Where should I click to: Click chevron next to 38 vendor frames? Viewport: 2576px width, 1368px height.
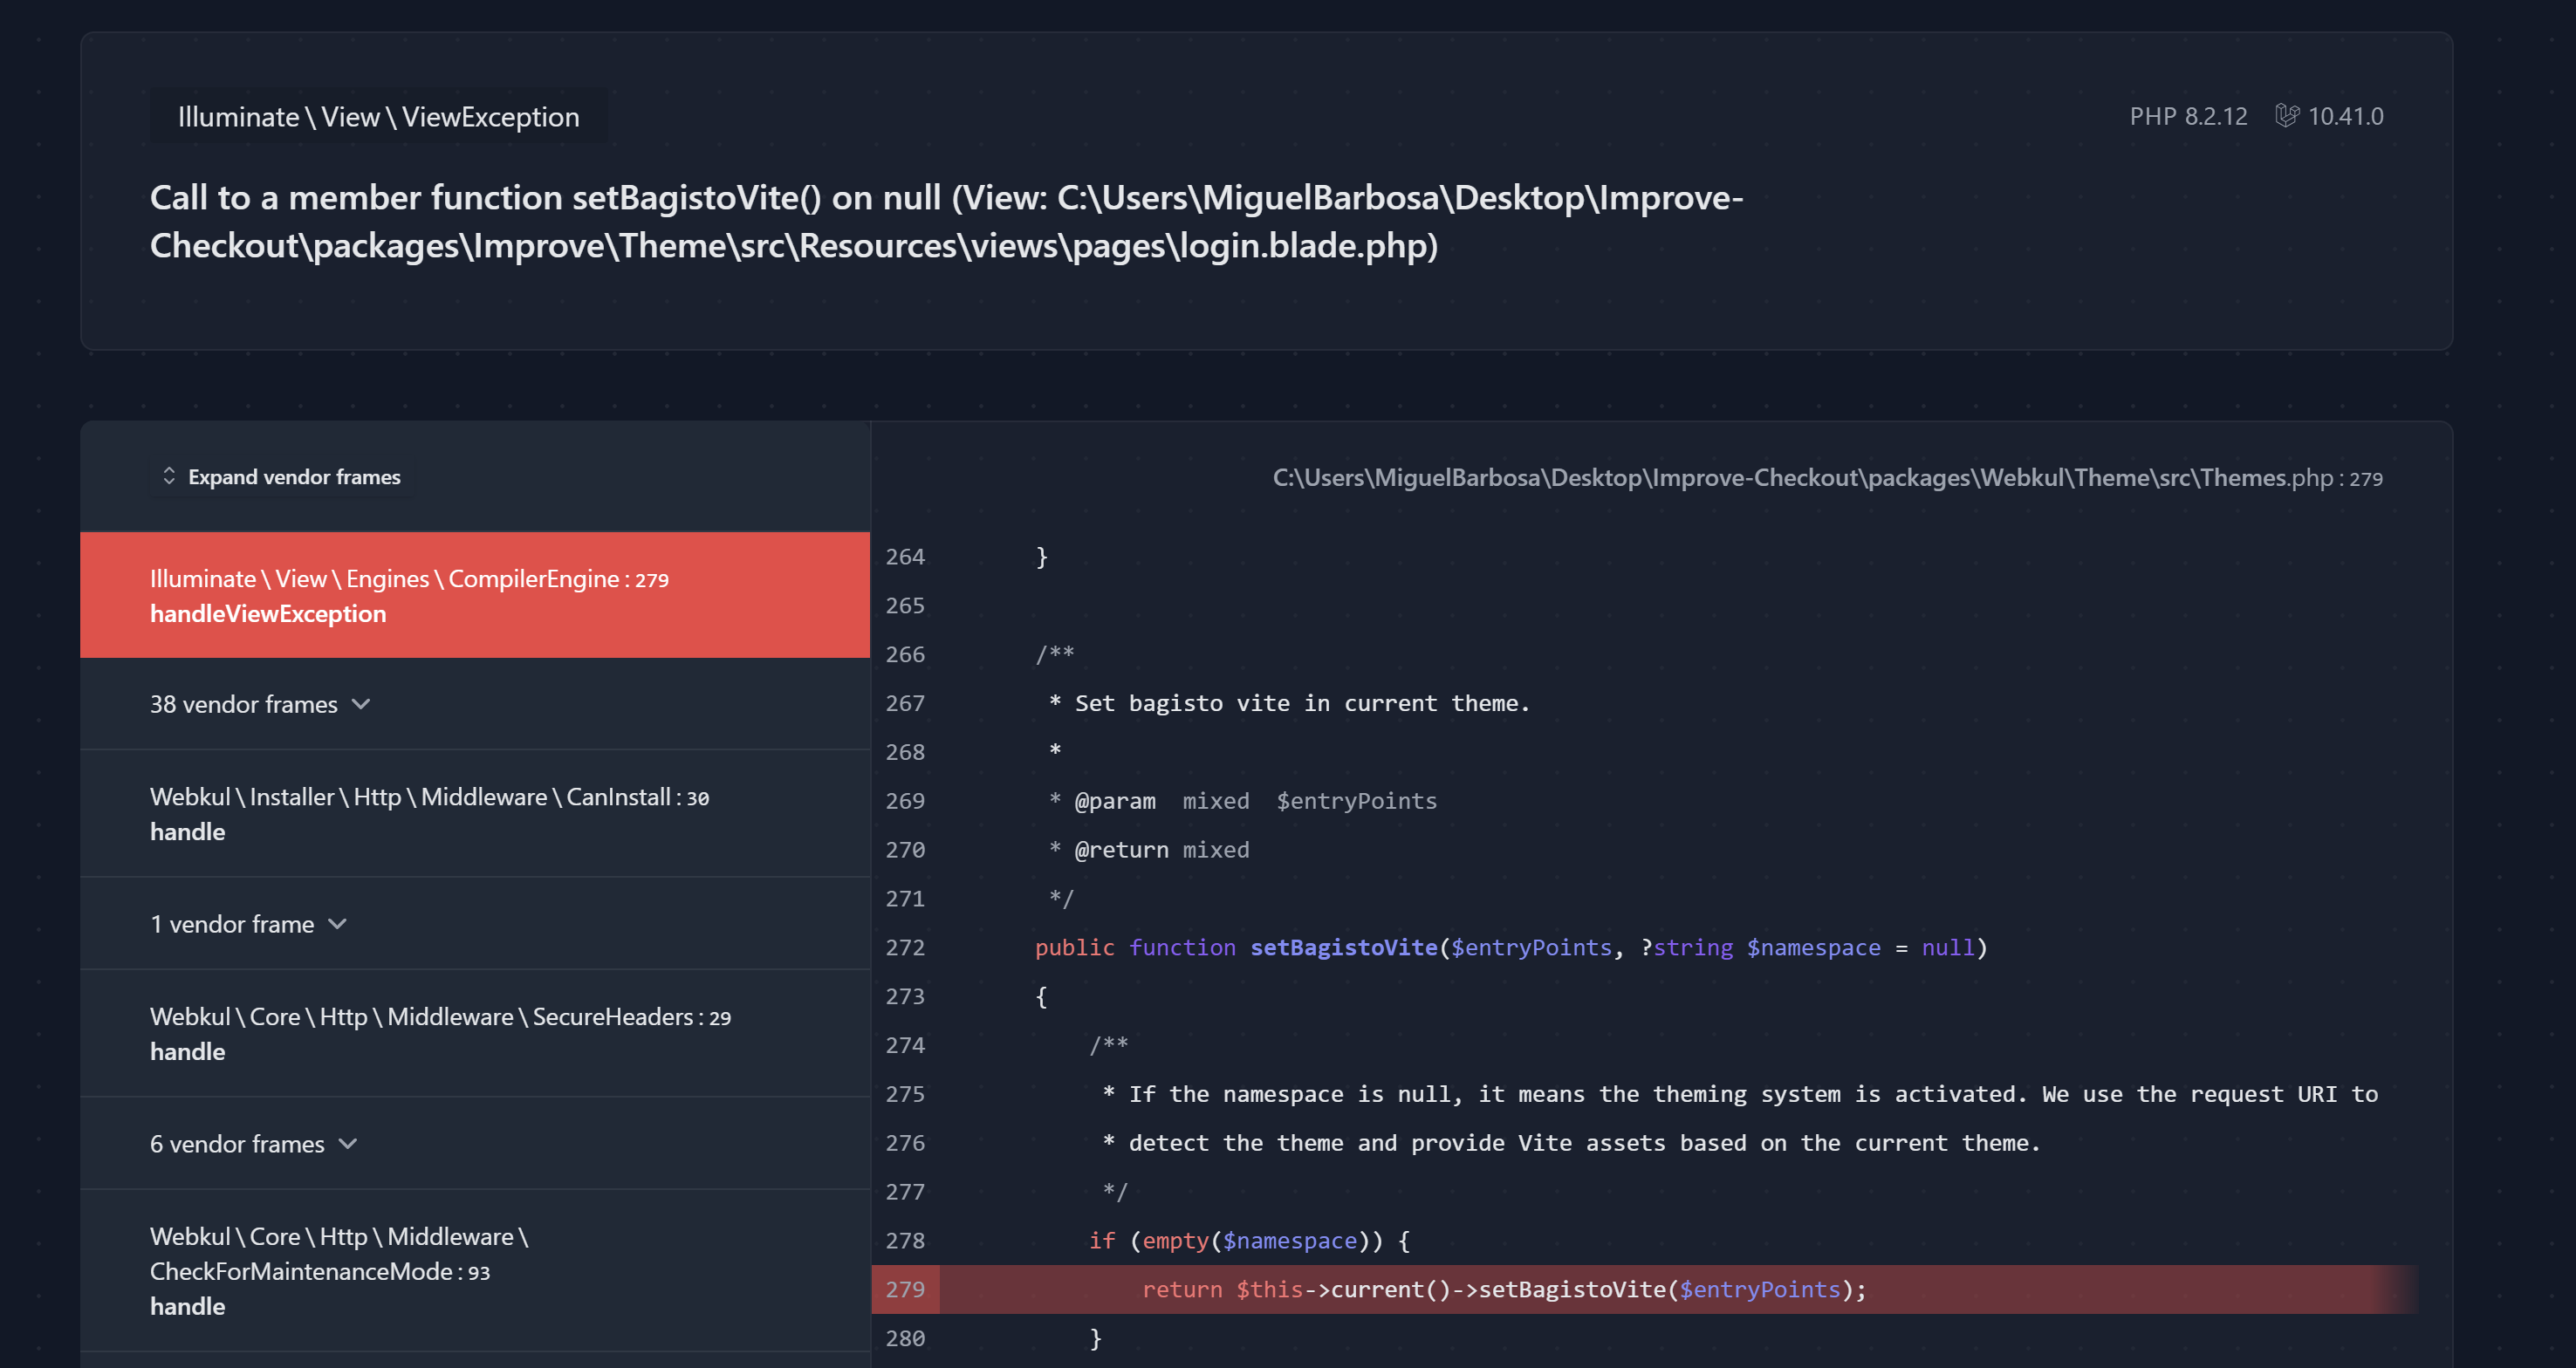[361, 704]
